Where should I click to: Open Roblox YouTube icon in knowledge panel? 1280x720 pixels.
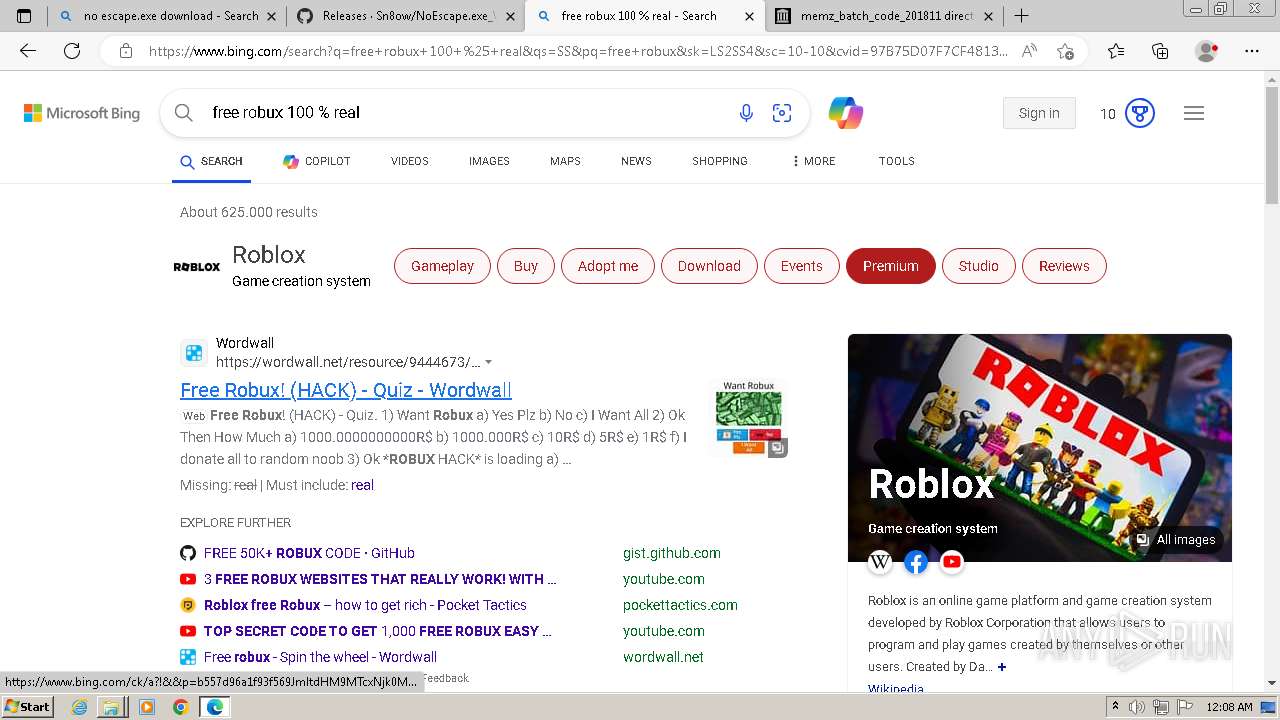click(952, 562)
